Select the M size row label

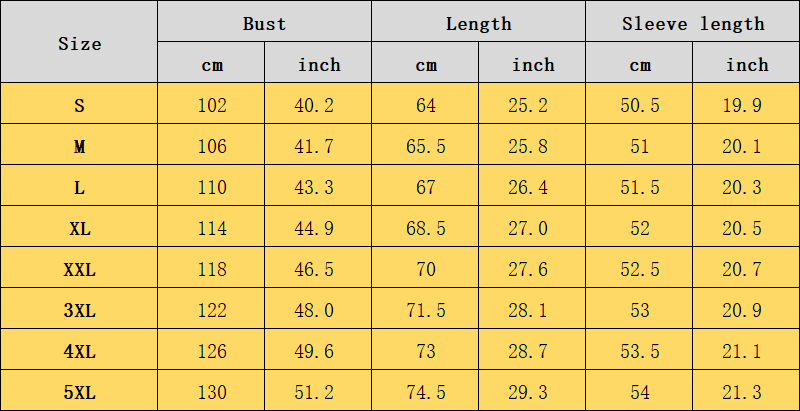79,144
